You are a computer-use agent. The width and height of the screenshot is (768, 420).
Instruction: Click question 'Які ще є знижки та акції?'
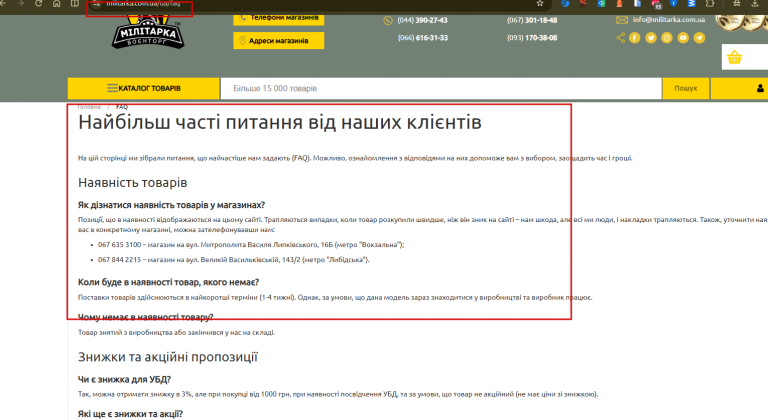[x=130, y=414]
